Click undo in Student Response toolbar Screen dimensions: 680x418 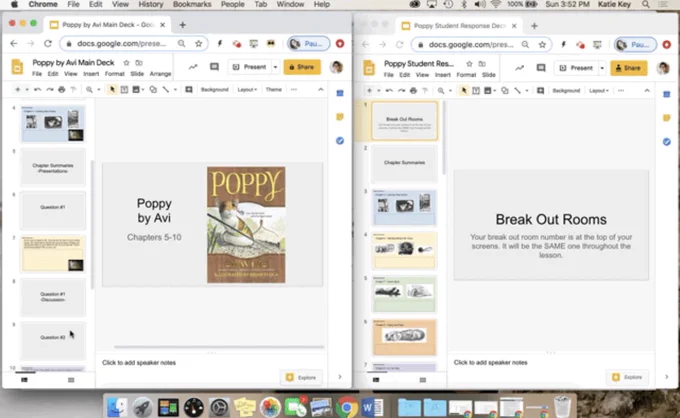click(389, 91)
